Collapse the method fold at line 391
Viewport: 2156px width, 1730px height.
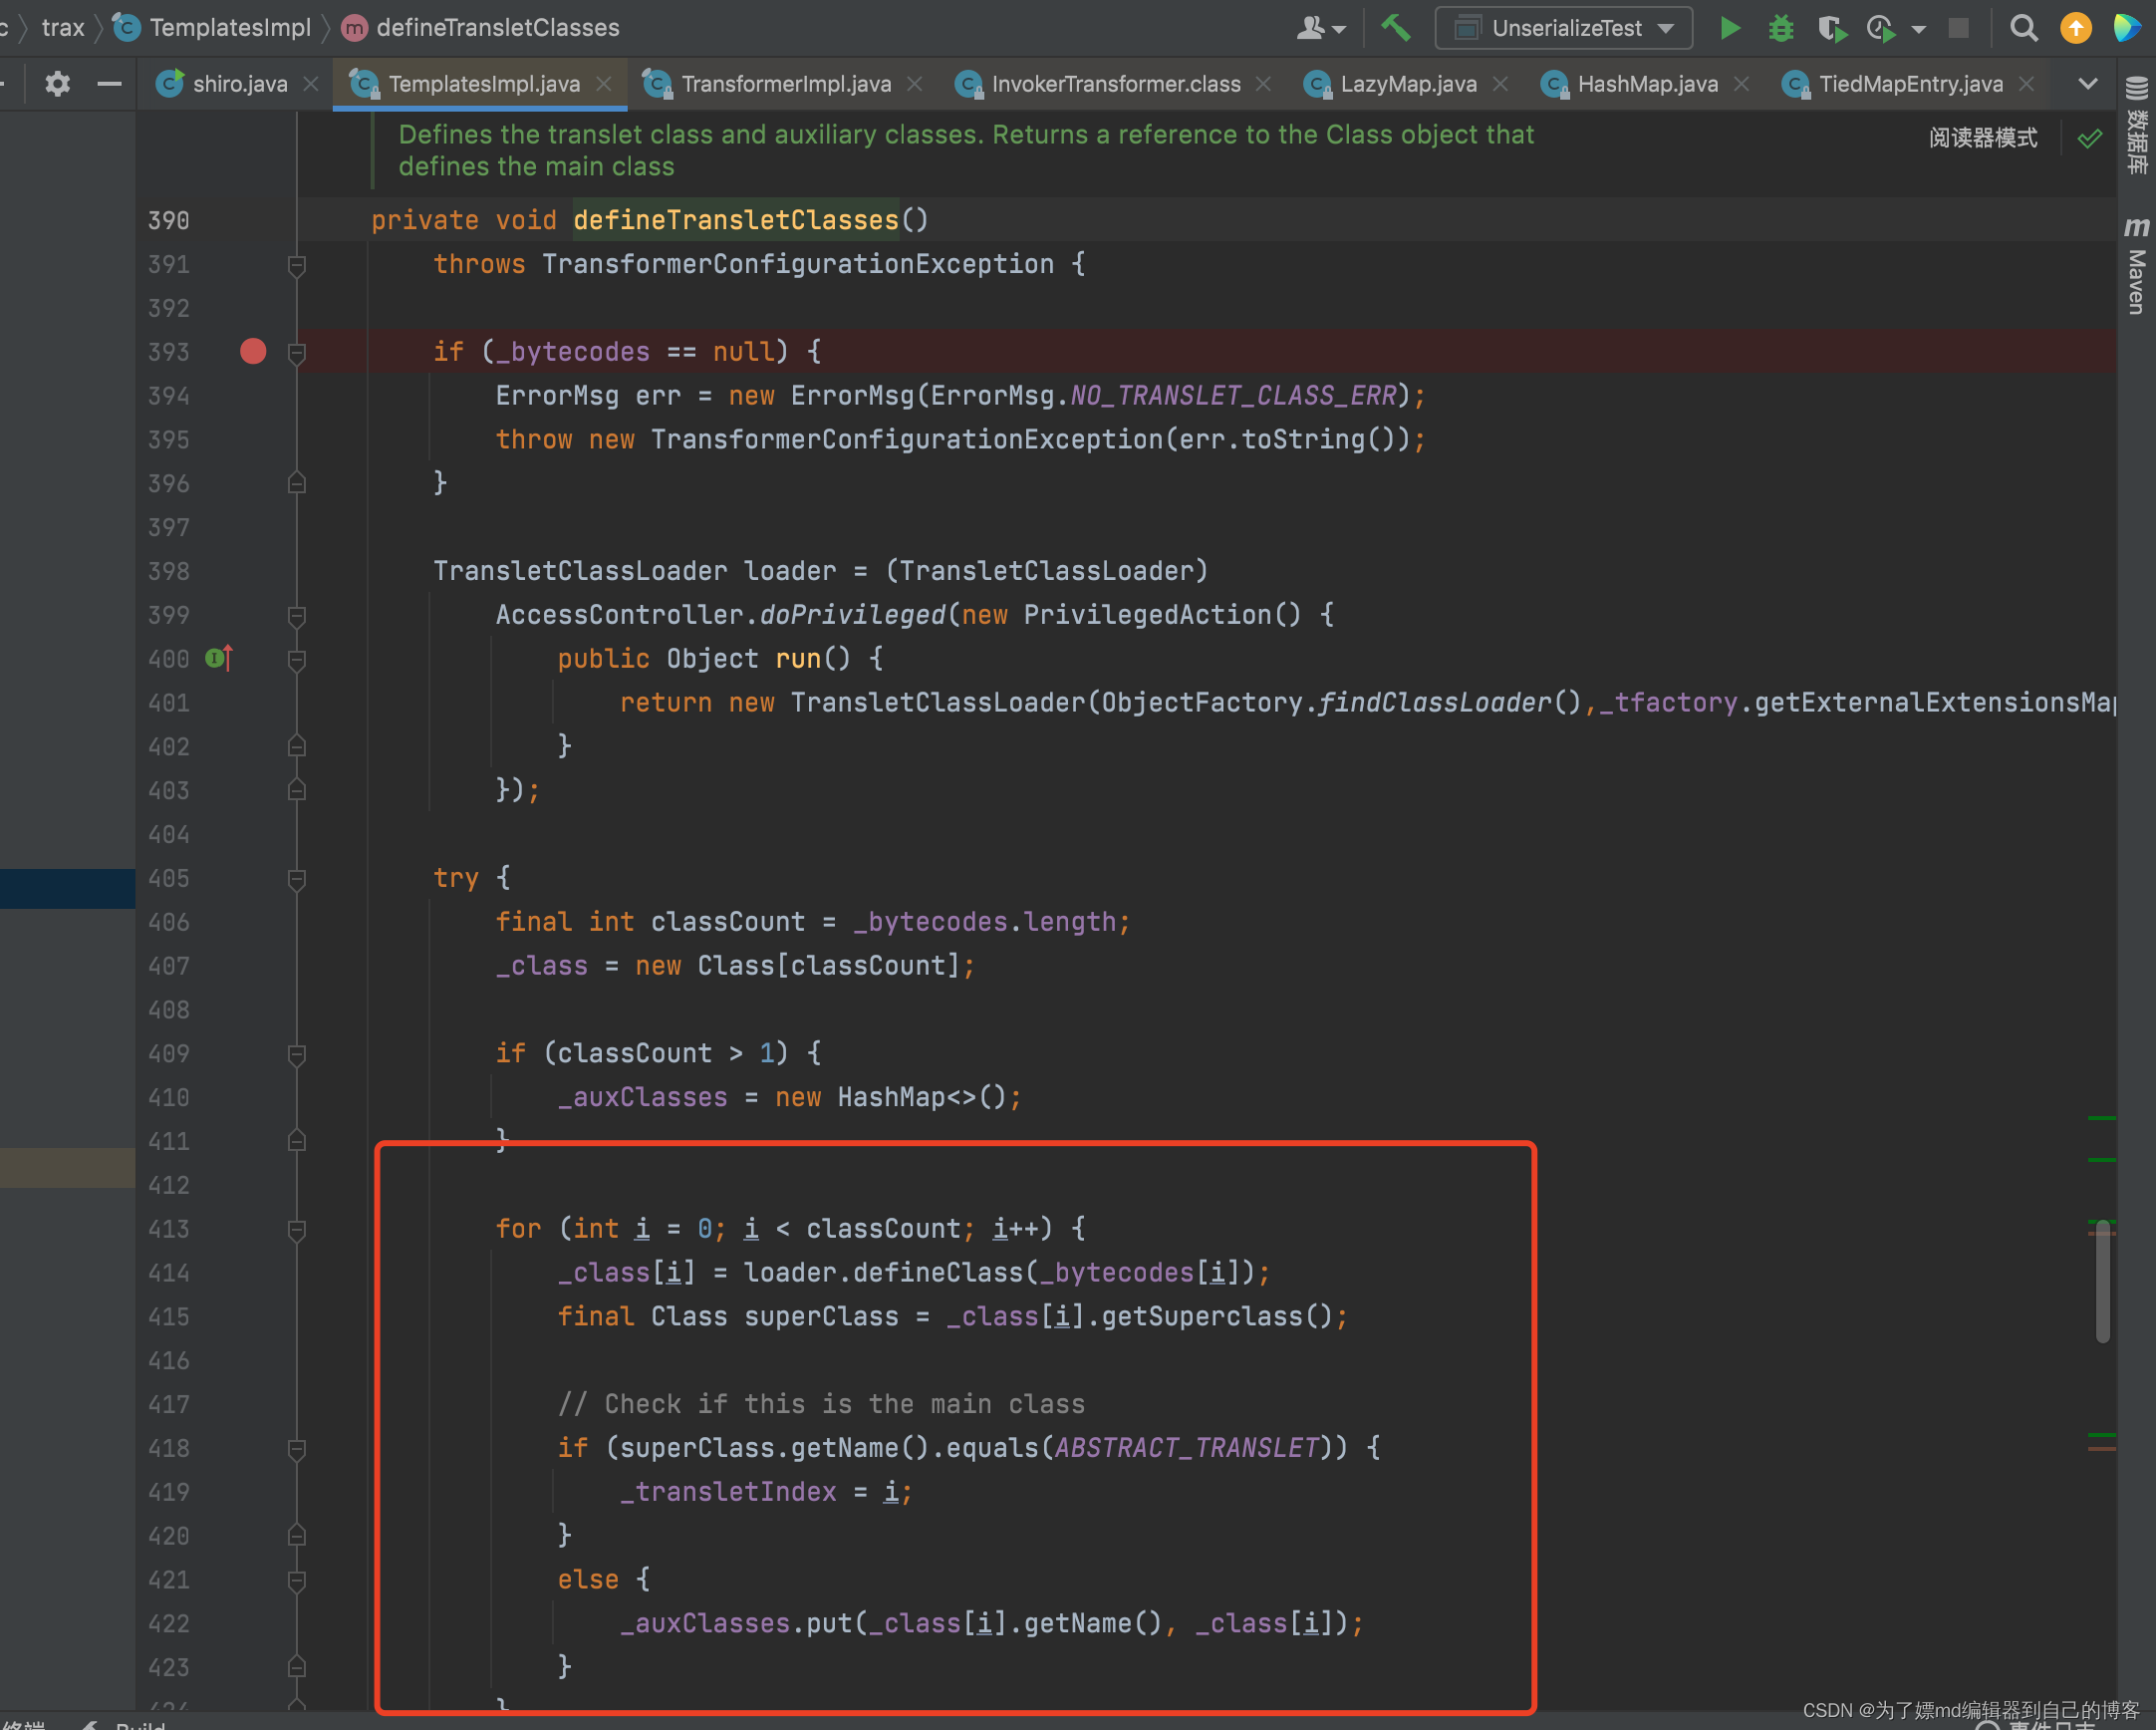(x=296, y=265)
